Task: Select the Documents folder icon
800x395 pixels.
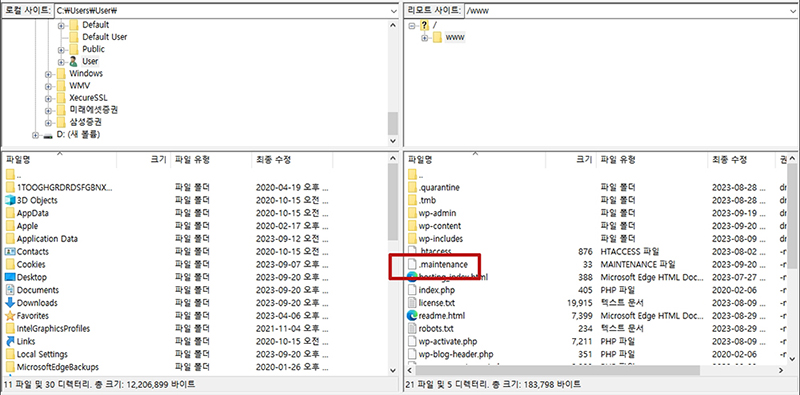Action: coord(10,290)
